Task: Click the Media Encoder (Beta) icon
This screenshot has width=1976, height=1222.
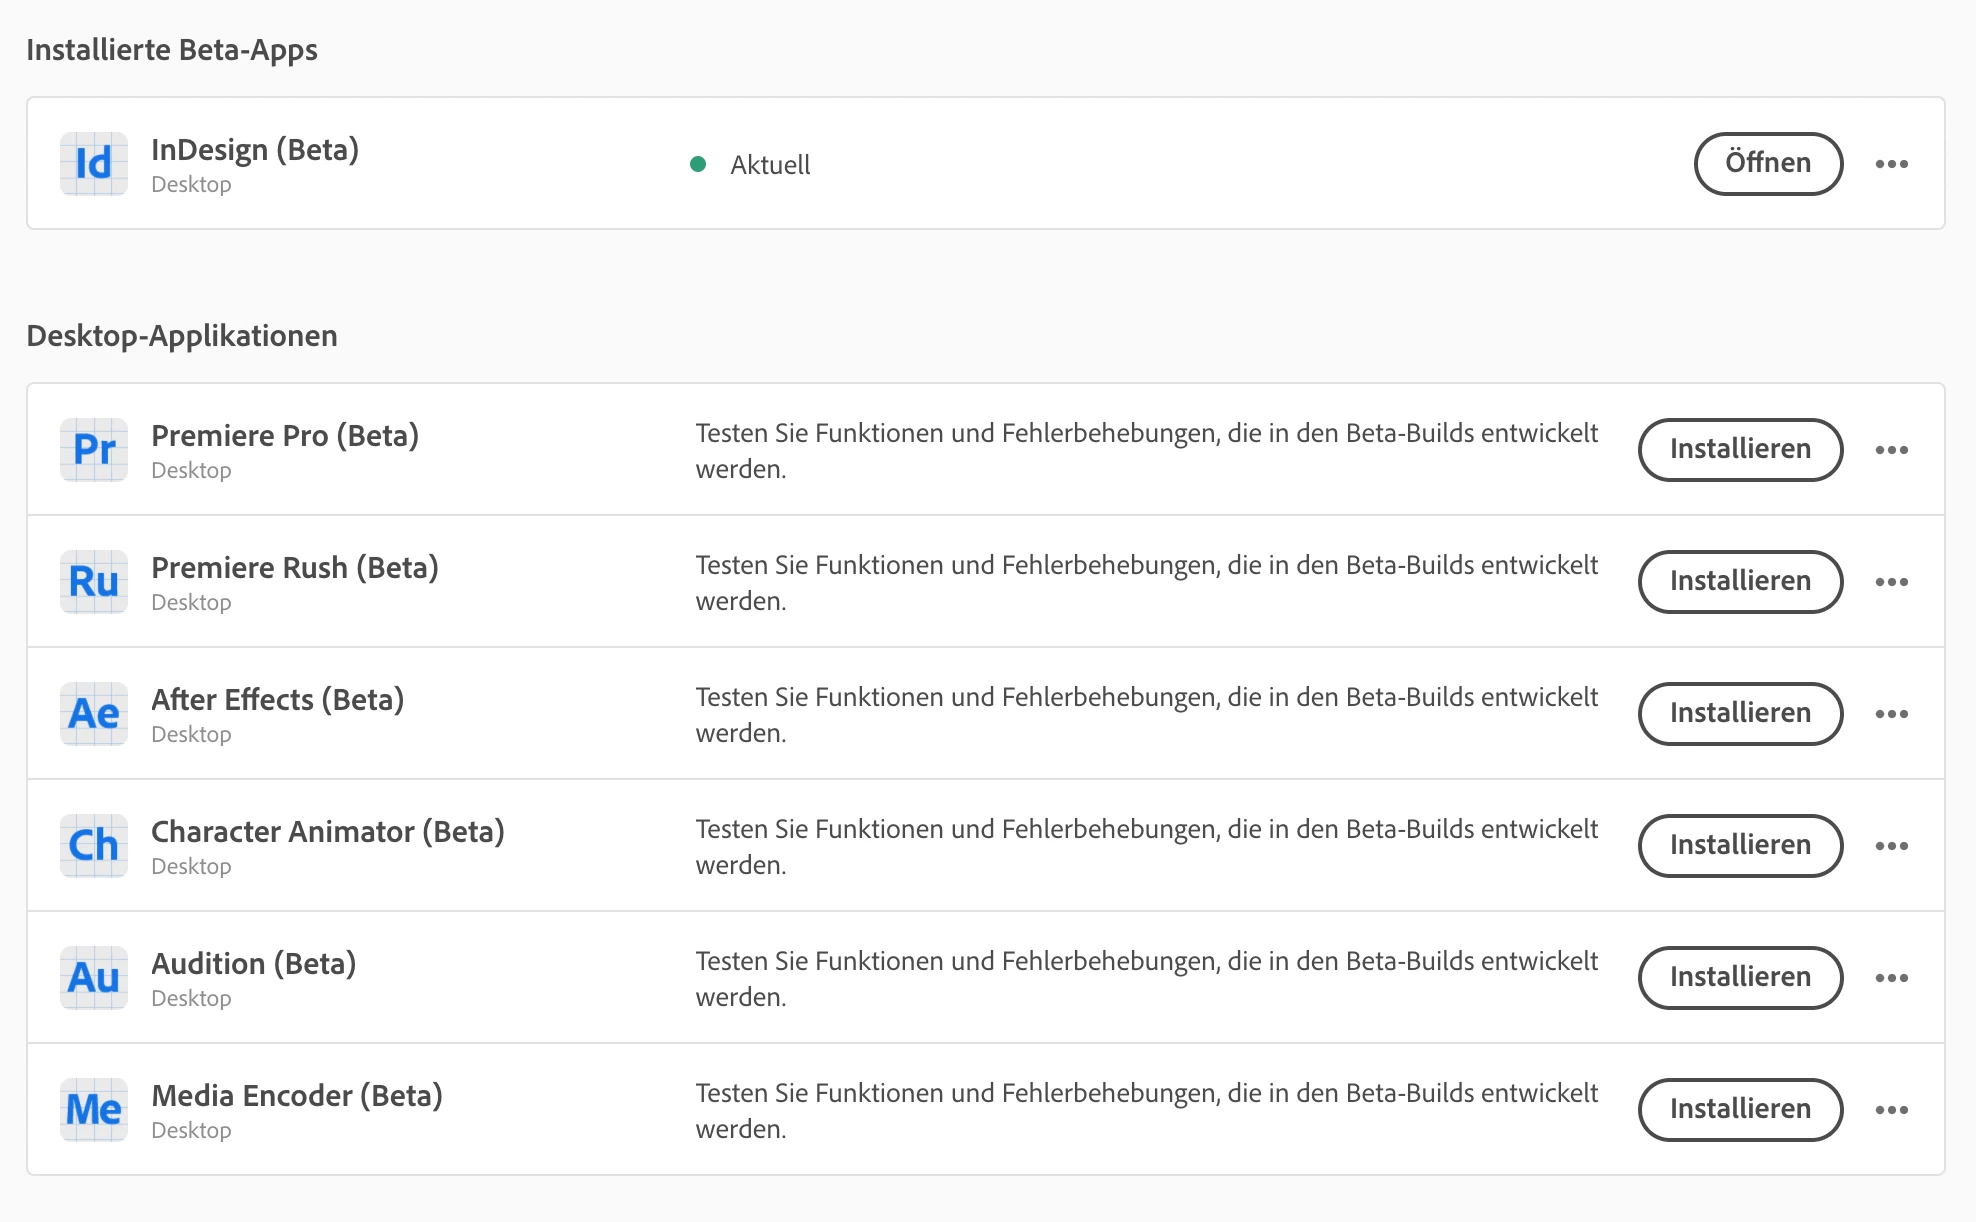Action: (94, 1110)
